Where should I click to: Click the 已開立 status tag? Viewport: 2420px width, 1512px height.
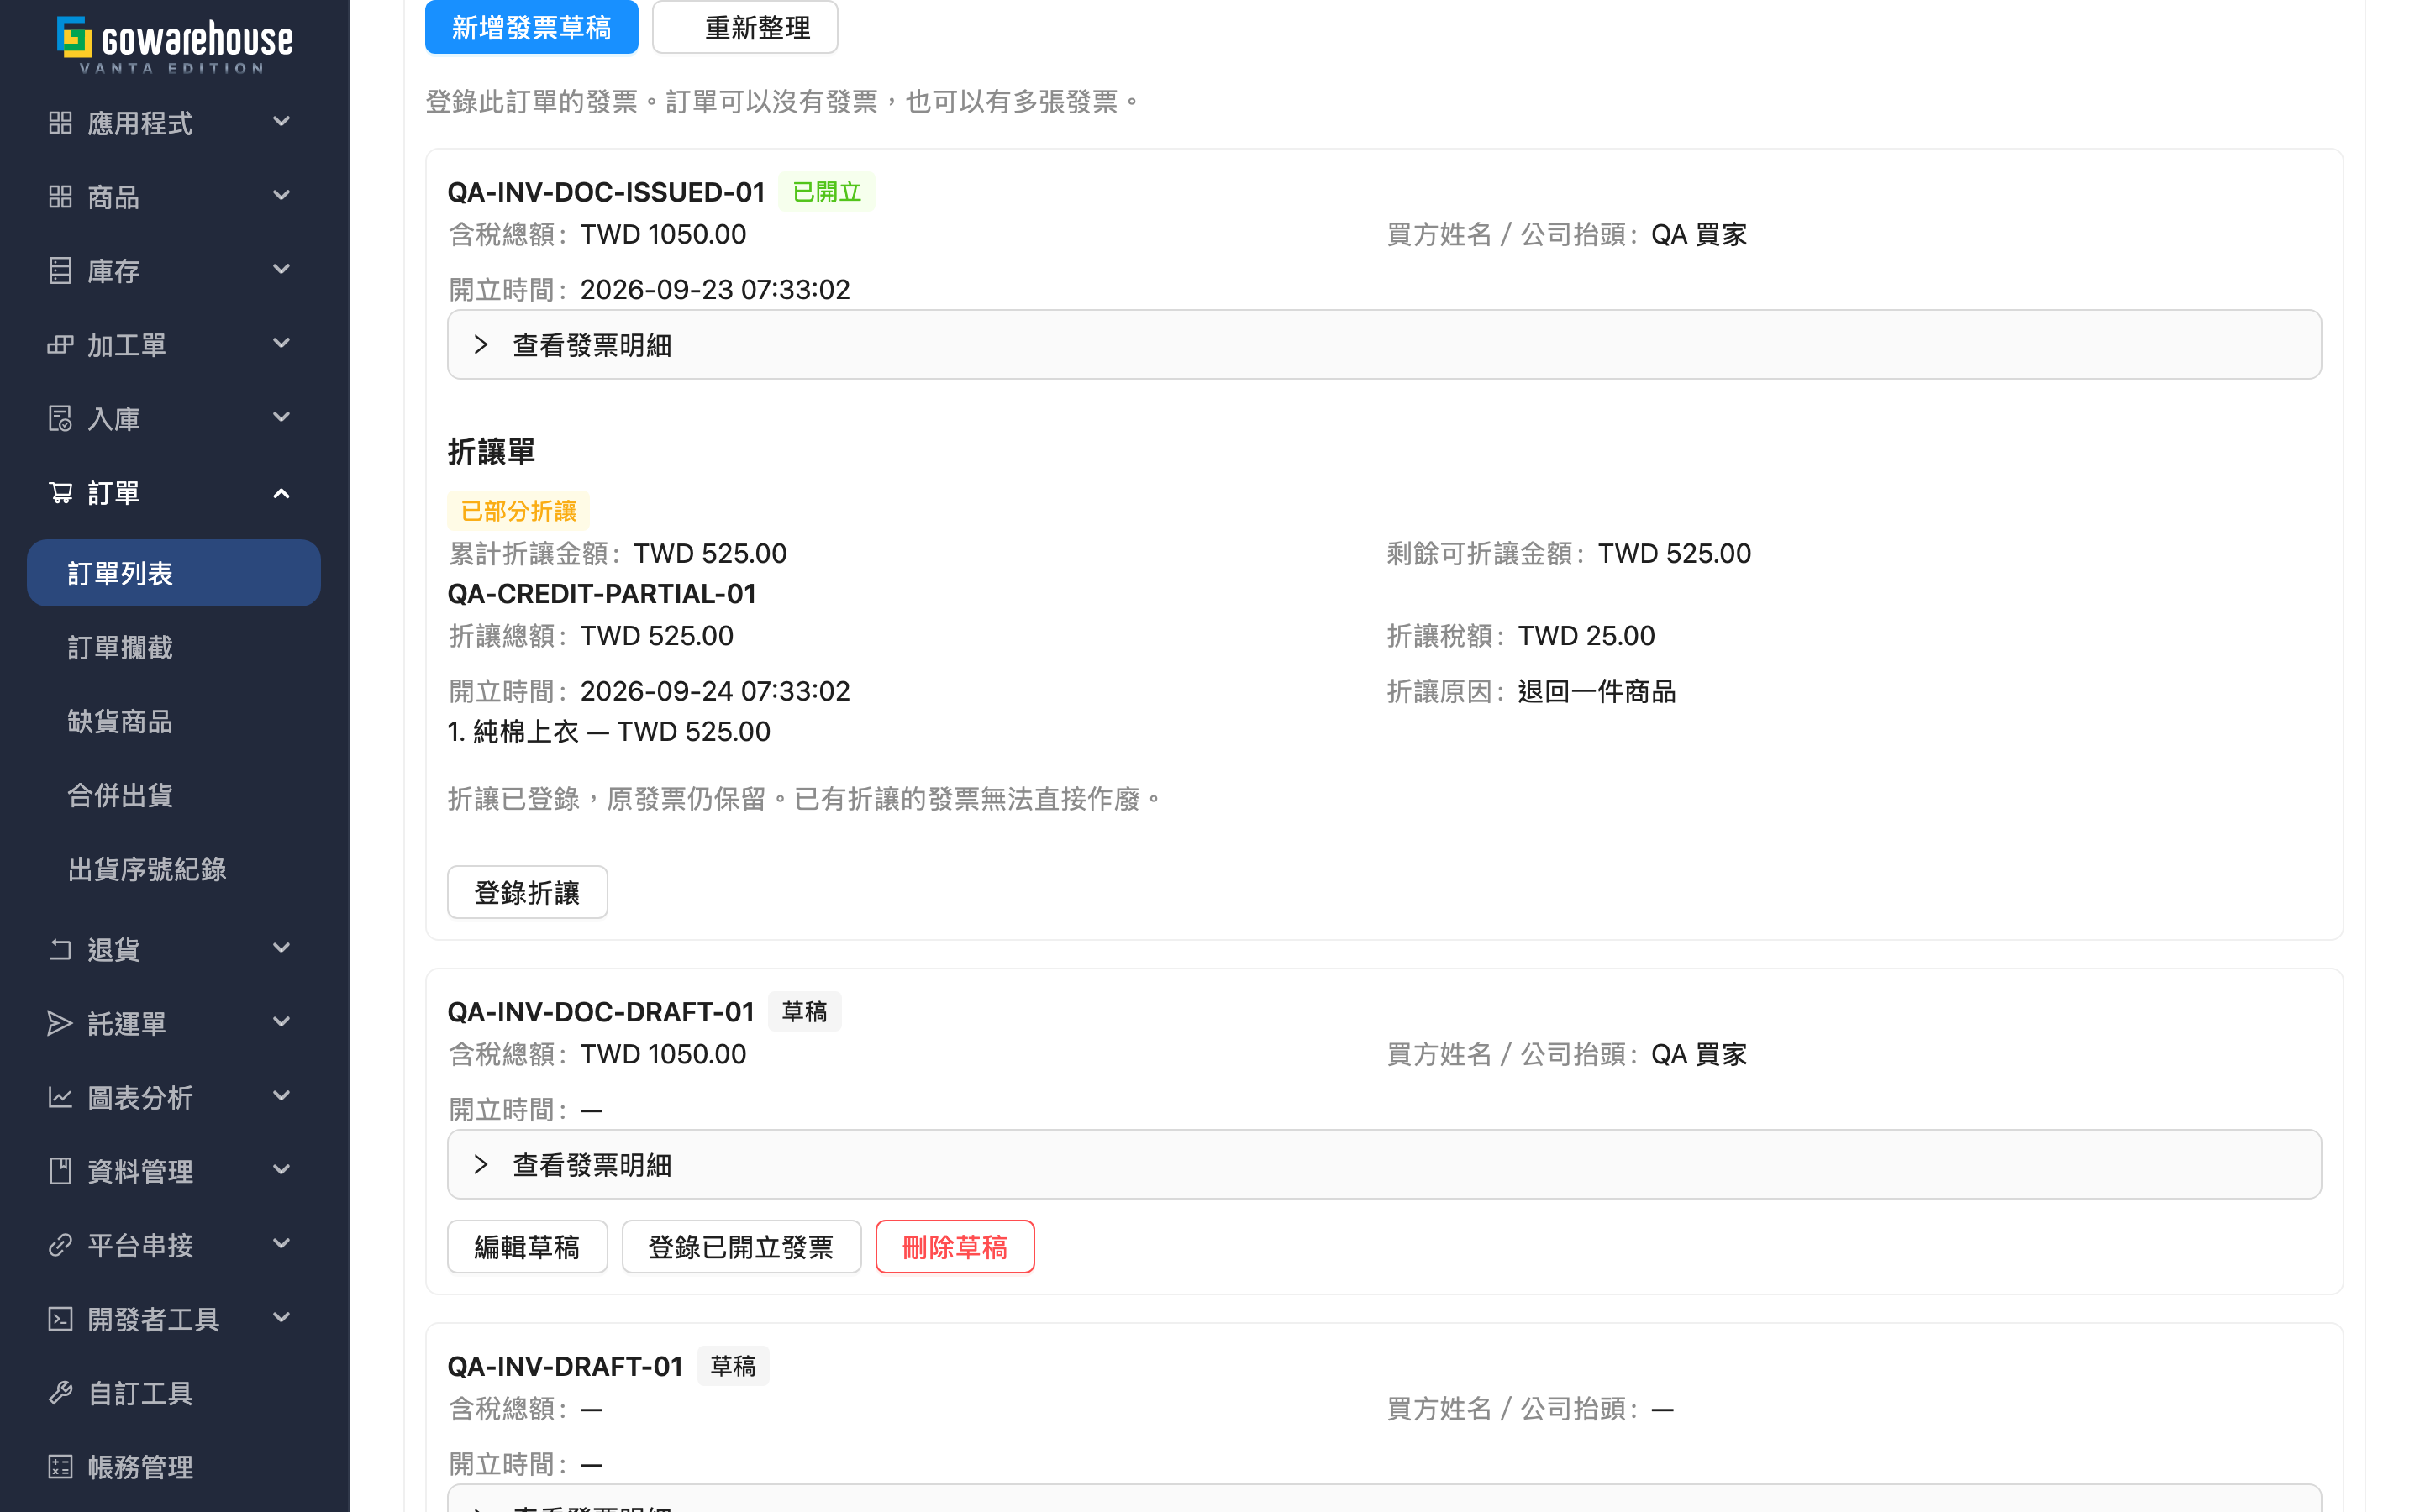click(827, 192)
